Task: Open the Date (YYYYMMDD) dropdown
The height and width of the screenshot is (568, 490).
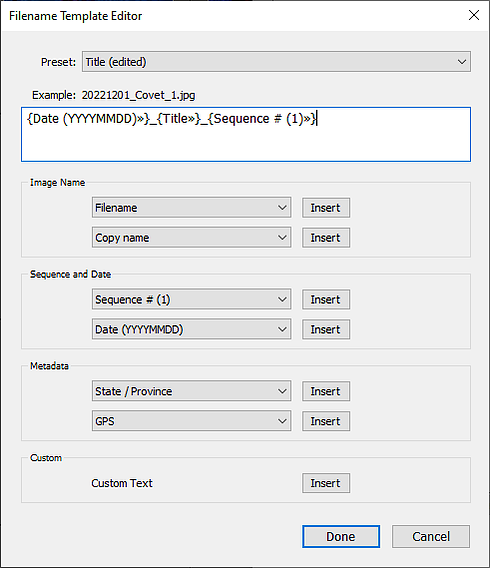Action: [x=192, y=329]
